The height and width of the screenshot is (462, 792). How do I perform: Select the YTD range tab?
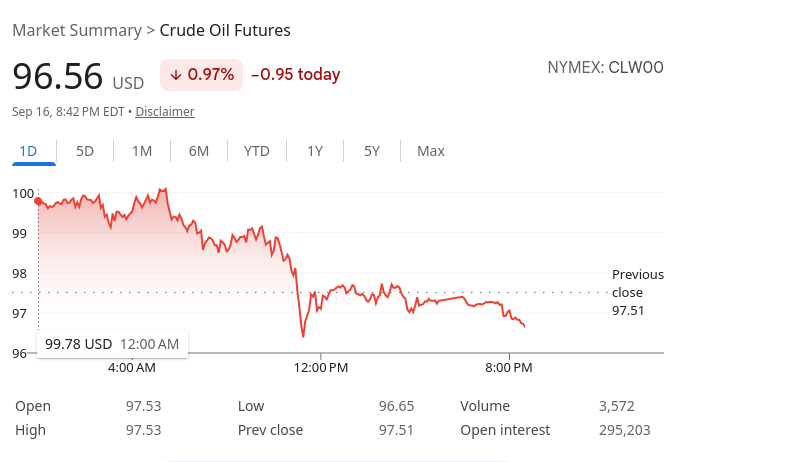point(257,151)
